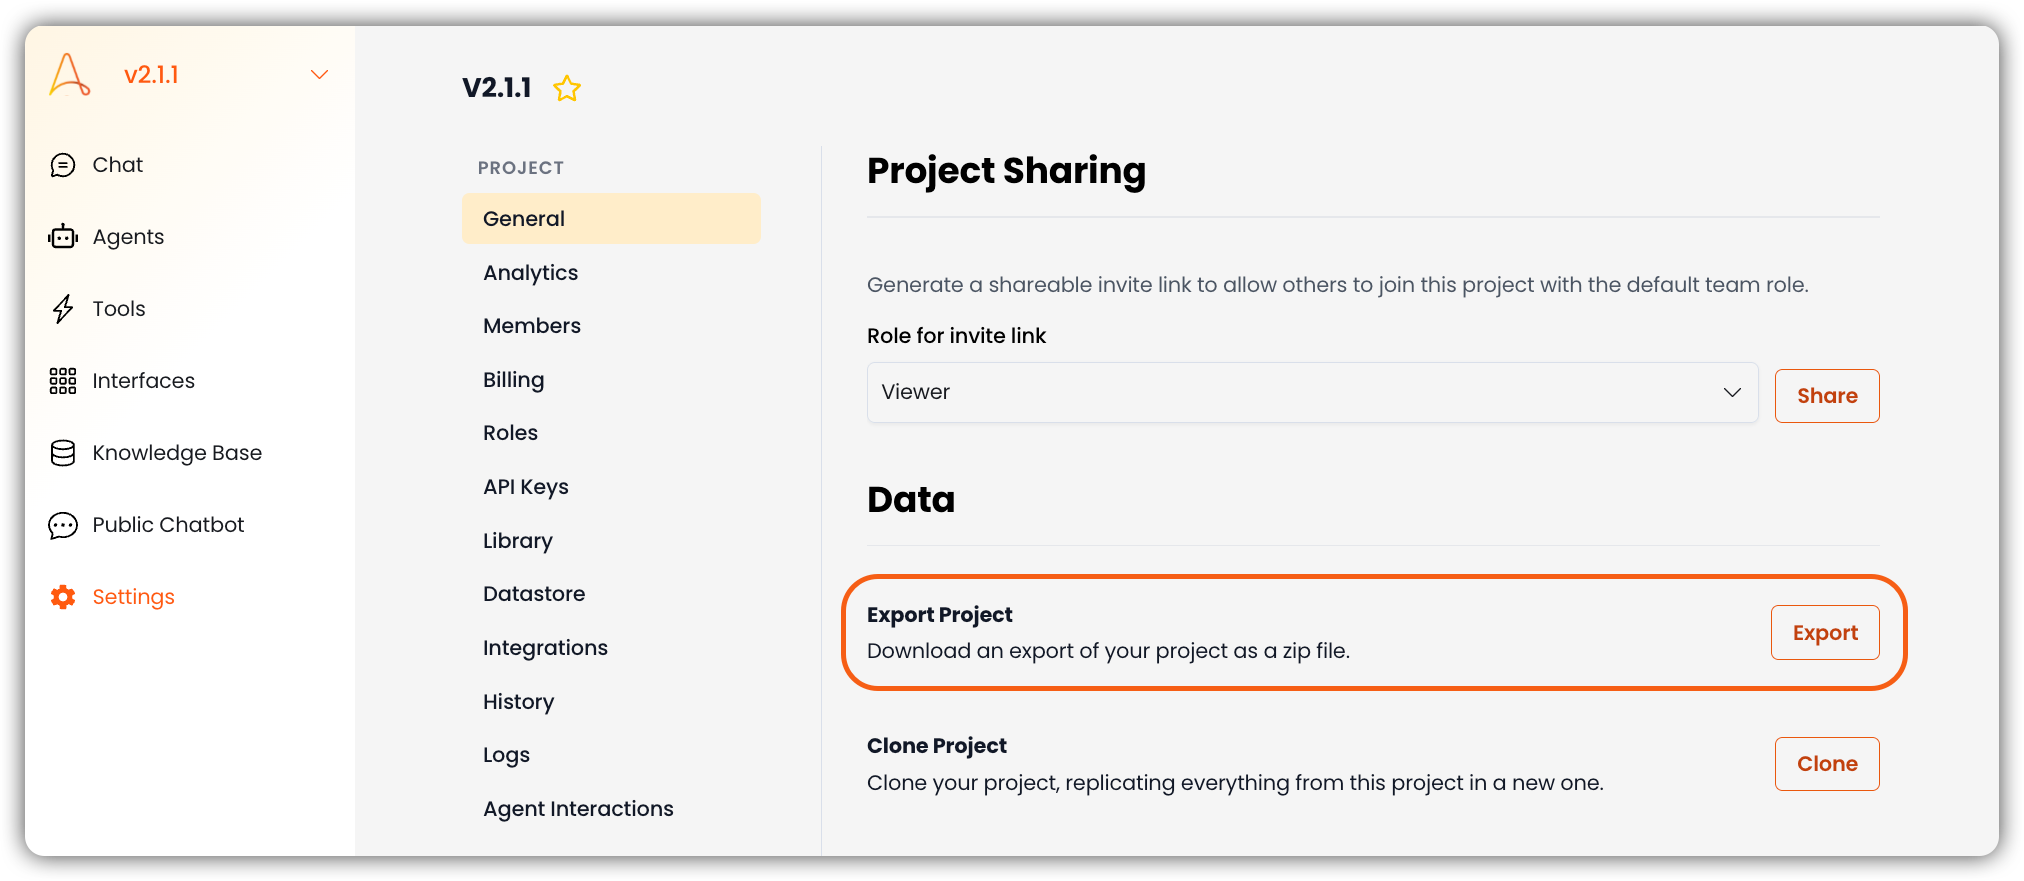This screenshot has height=881, width=2024.
Task: Click the Export project button
Action: [1825, 633]
